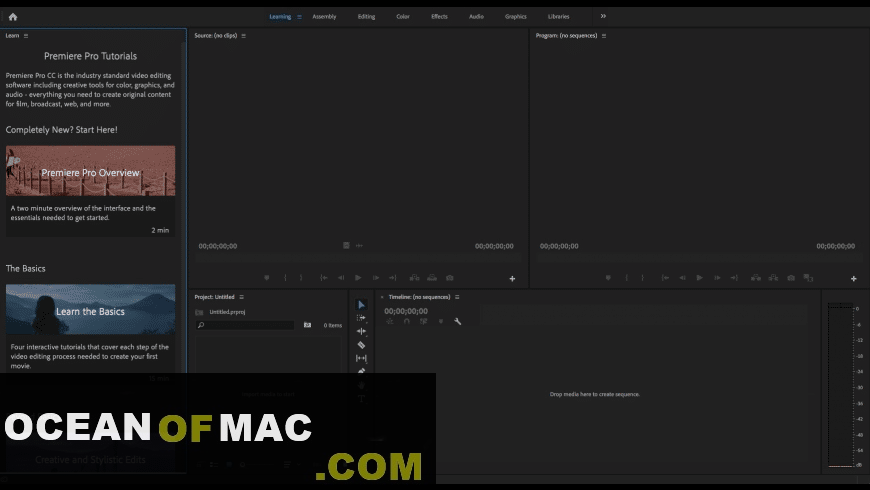Select the Razor tool
This screenshot has width=870, height=490.
(361, 345)
